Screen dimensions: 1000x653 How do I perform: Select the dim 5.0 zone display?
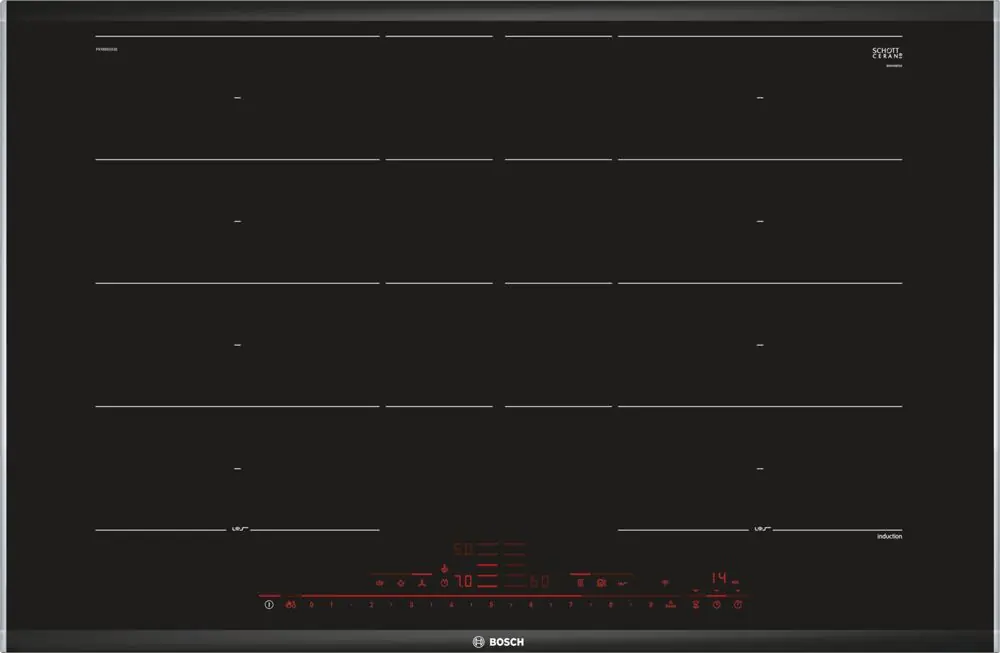point(463,549)
